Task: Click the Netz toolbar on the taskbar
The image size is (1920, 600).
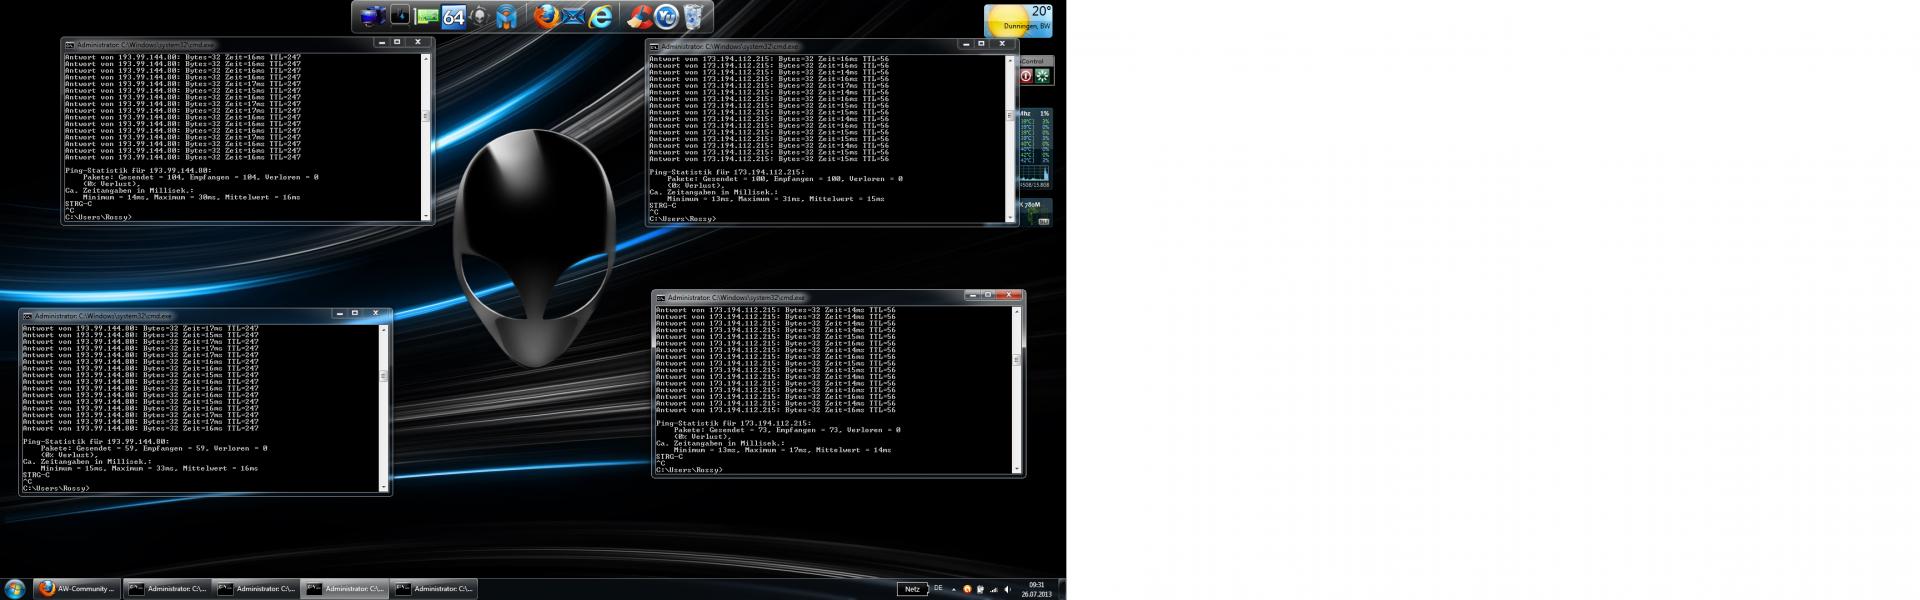Action: coord(912,589)
